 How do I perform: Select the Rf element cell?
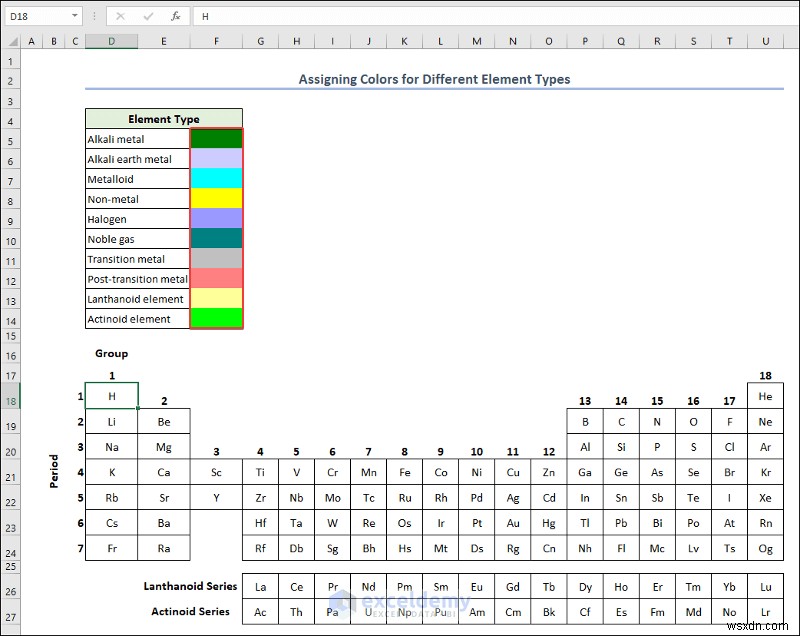pos(260,548)
